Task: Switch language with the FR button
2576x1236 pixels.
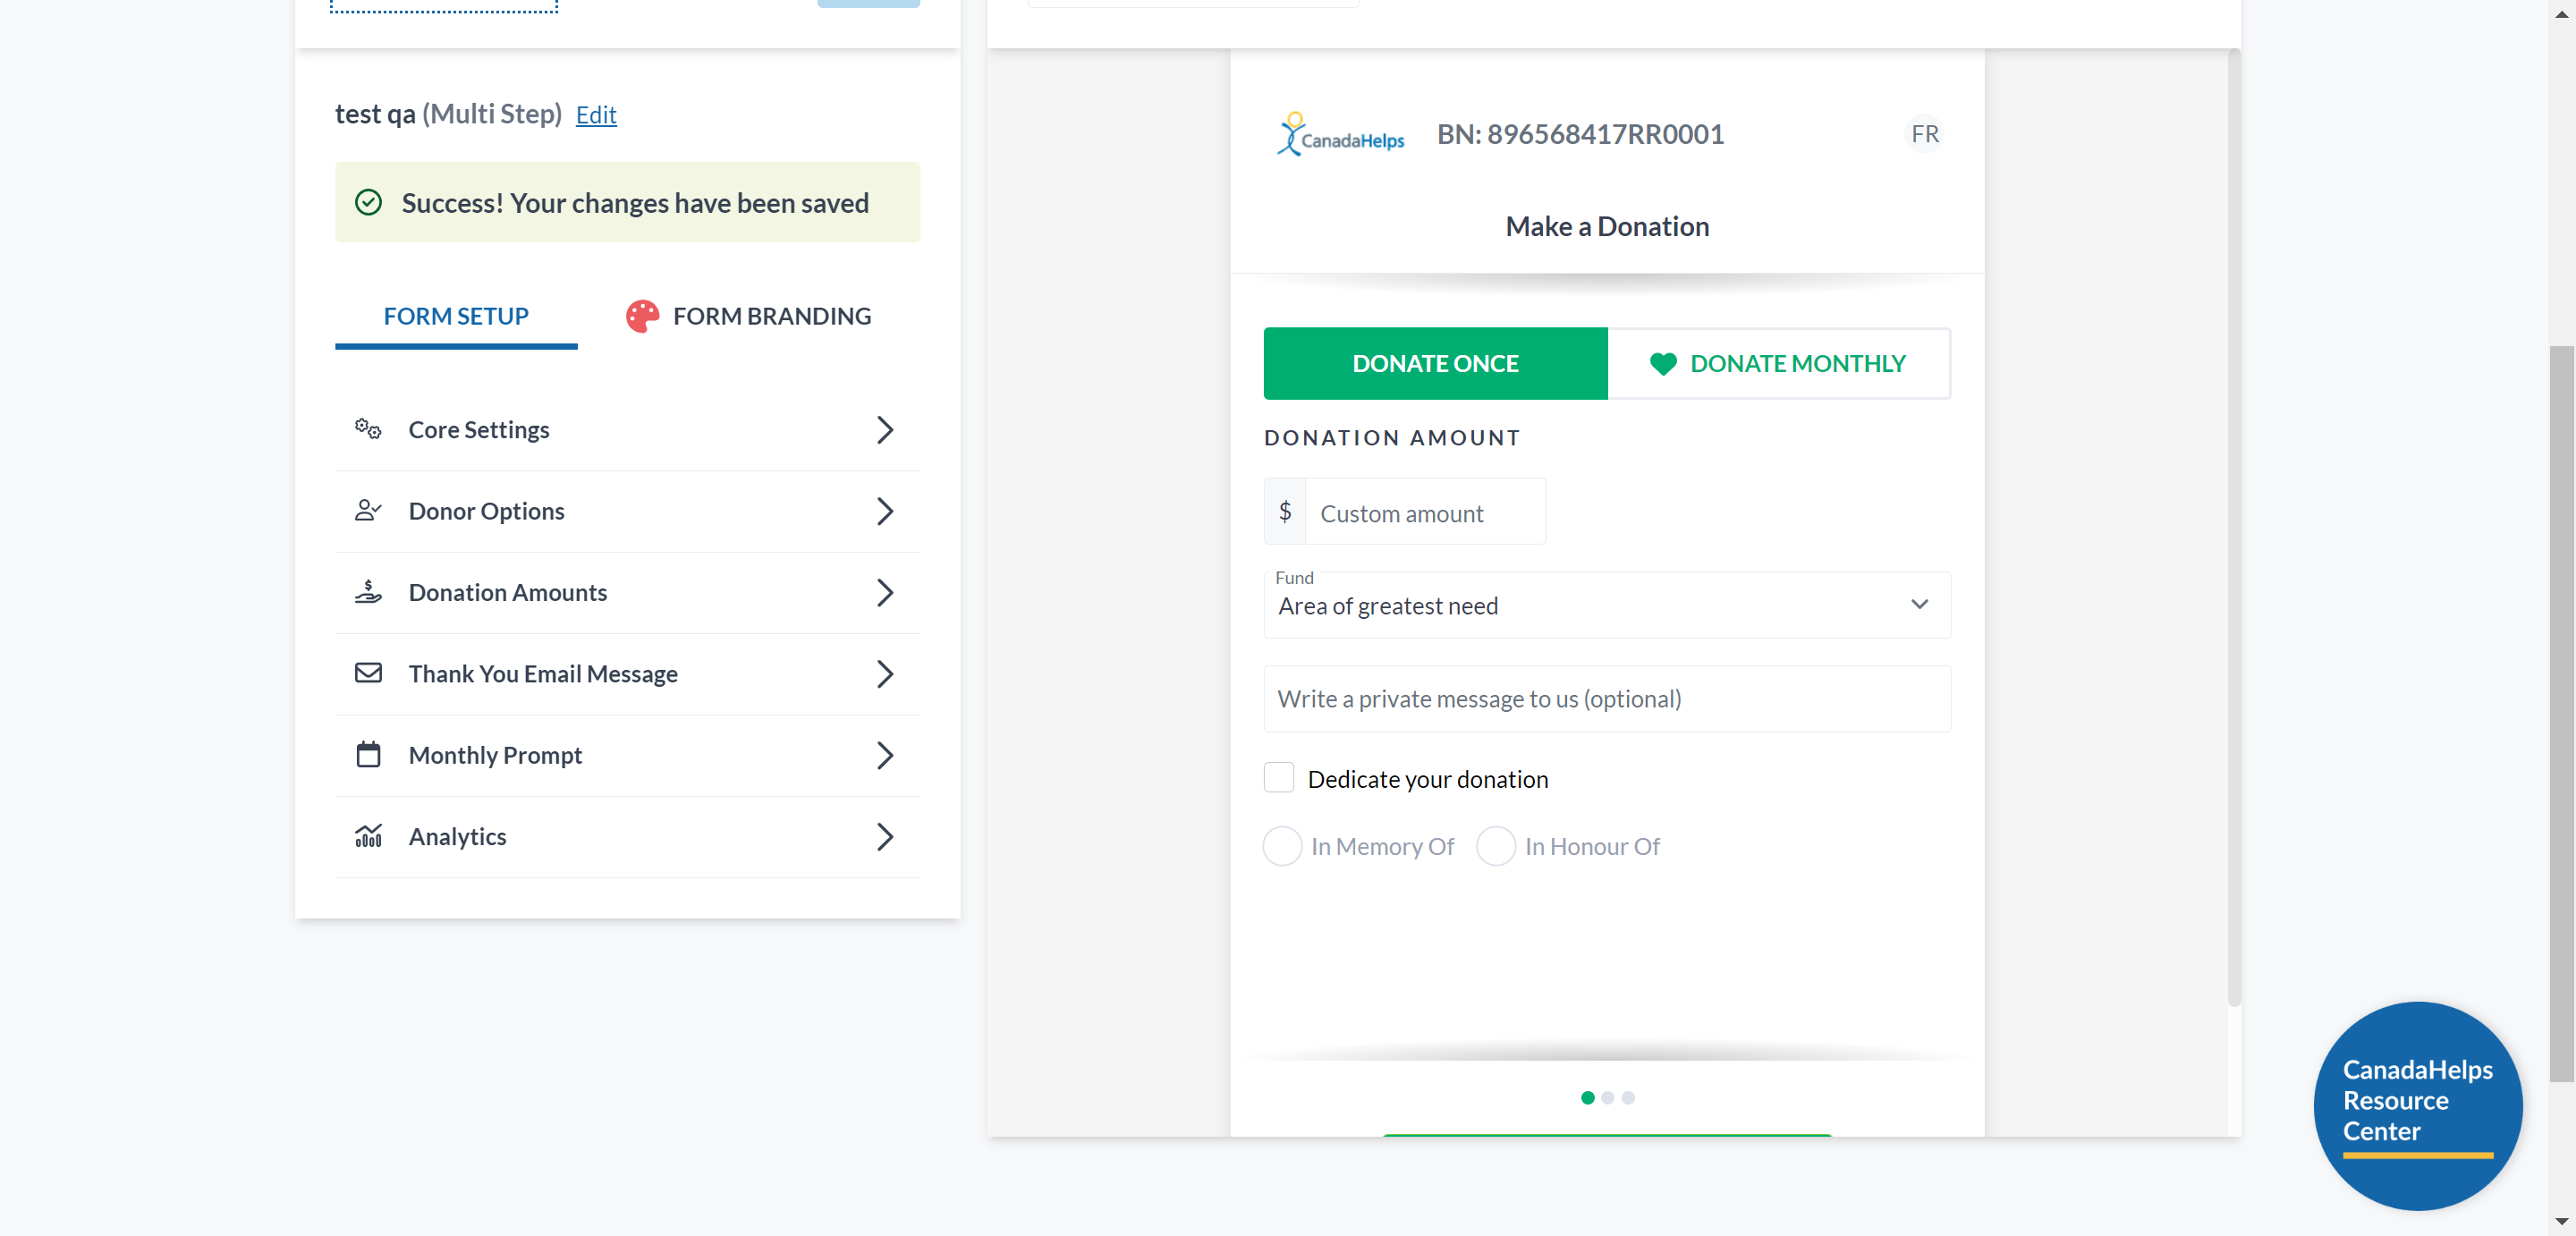Action: tap(1924, 134)
